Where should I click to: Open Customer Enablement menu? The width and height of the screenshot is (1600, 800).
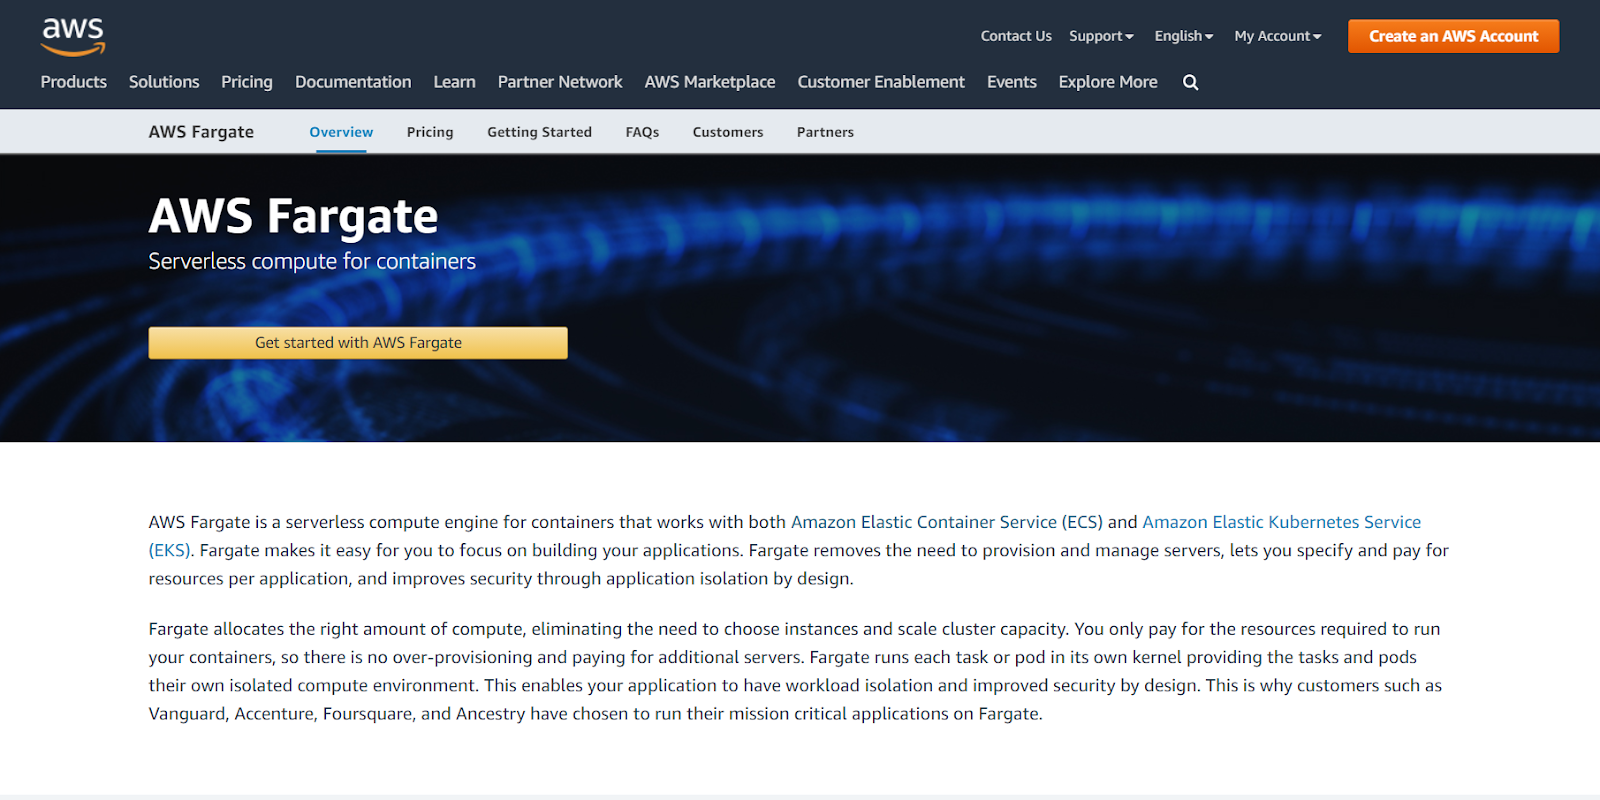(881, 82)
